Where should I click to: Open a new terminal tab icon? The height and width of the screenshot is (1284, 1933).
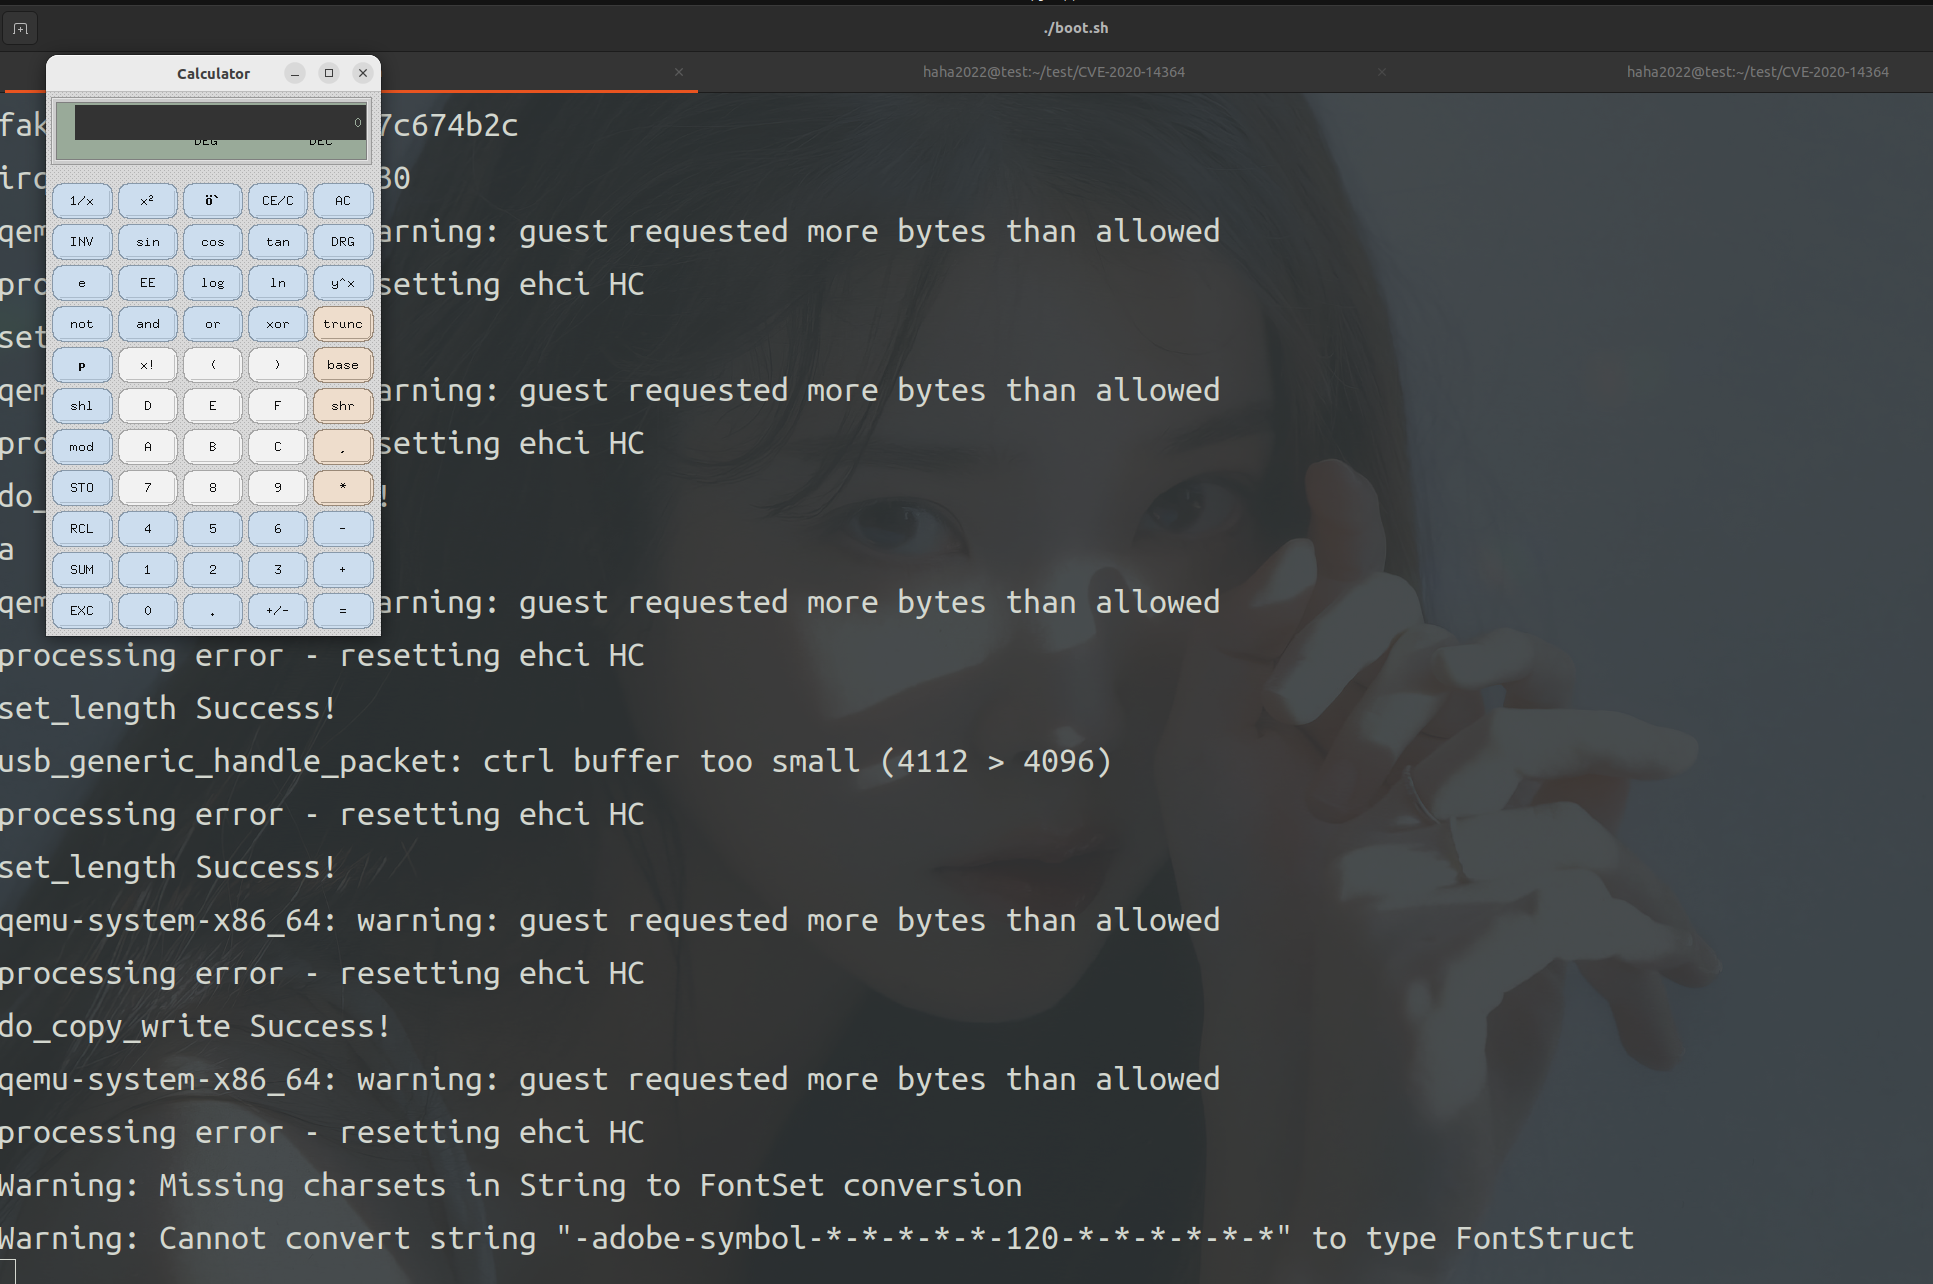pyautogui.click(x=20, y=28)
